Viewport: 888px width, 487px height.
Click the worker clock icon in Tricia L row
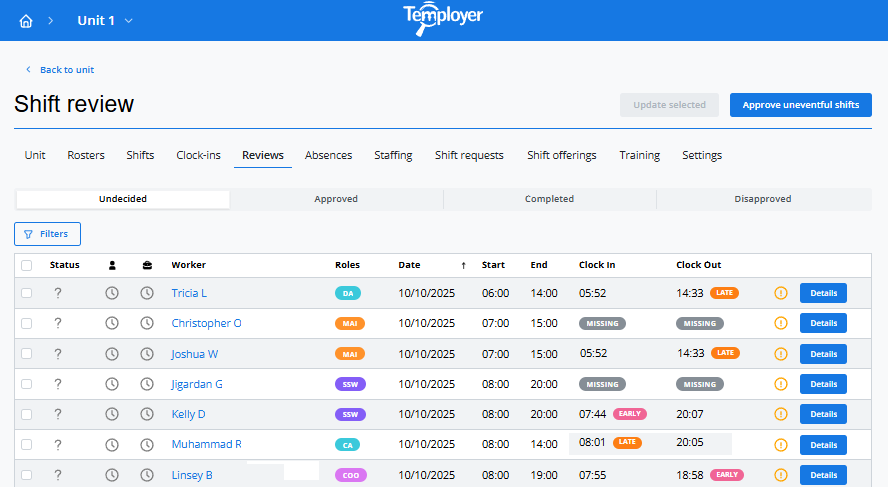[x=112, y=293]
